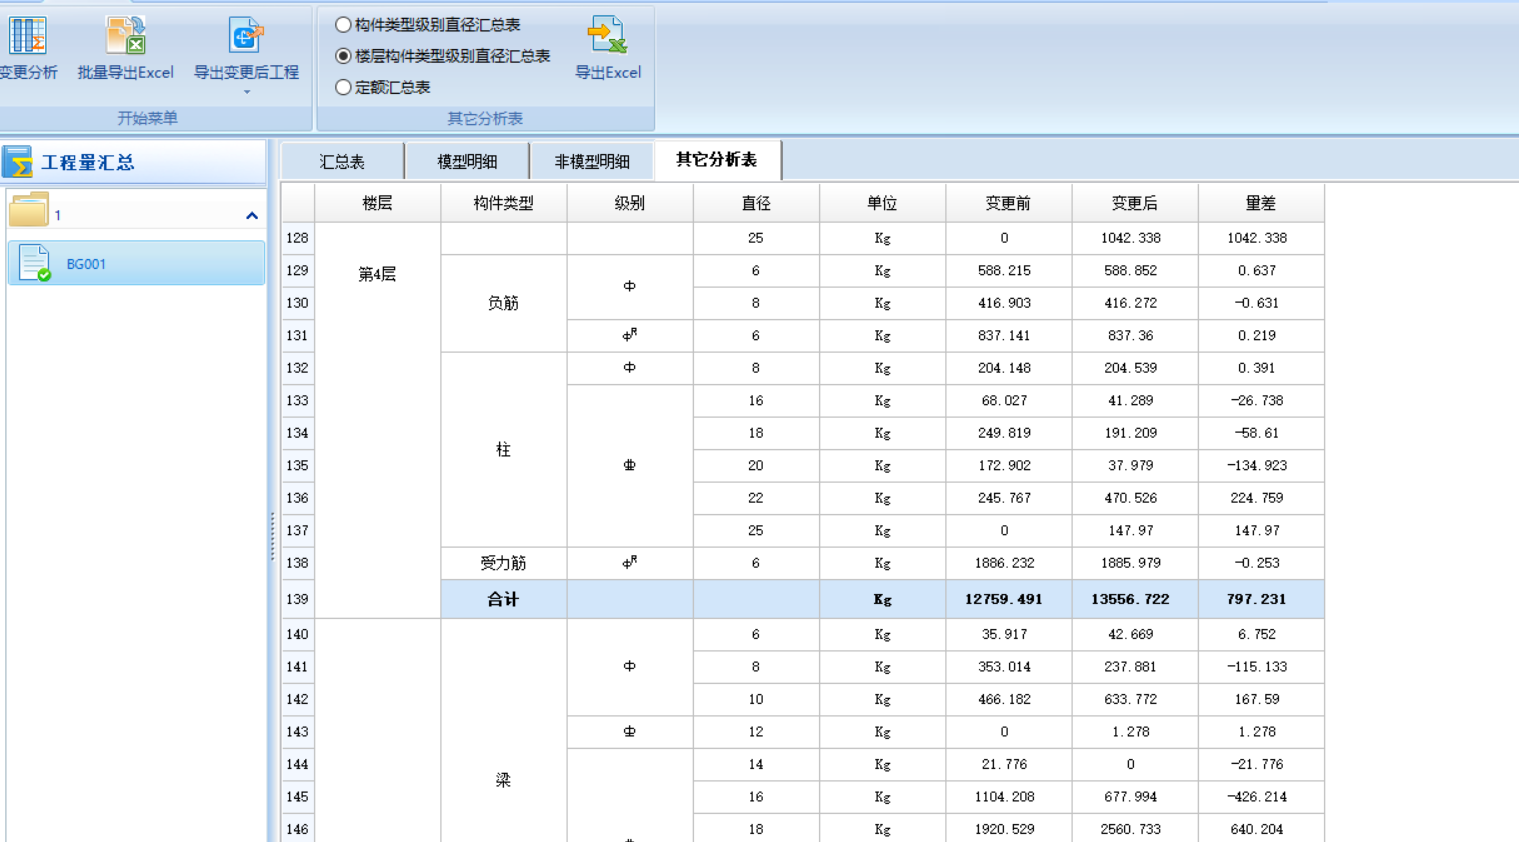The width and height of the screenshot is (1519, 842).
Task: Switch to the 汇总表 tab
Action: [x=342, y=162]
